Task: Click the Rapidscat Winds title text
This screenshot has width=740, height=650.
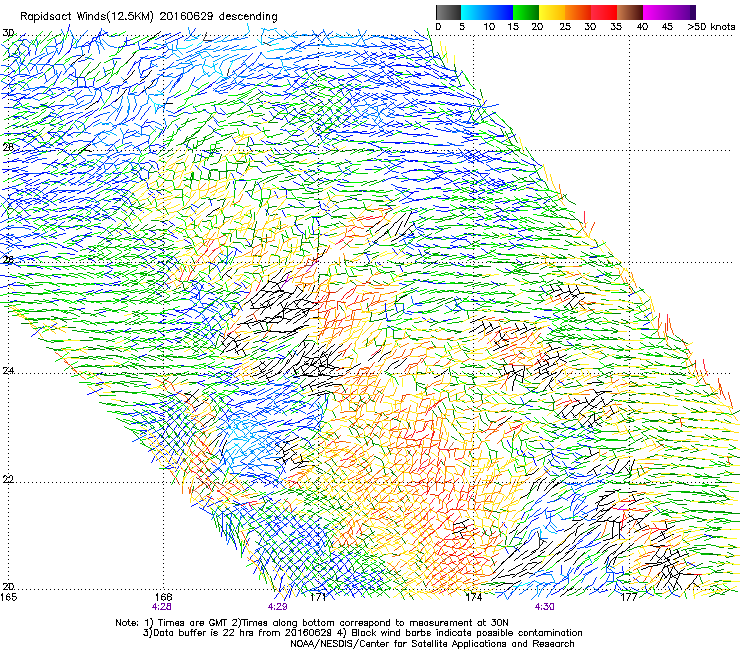Action: pos(149,16)
